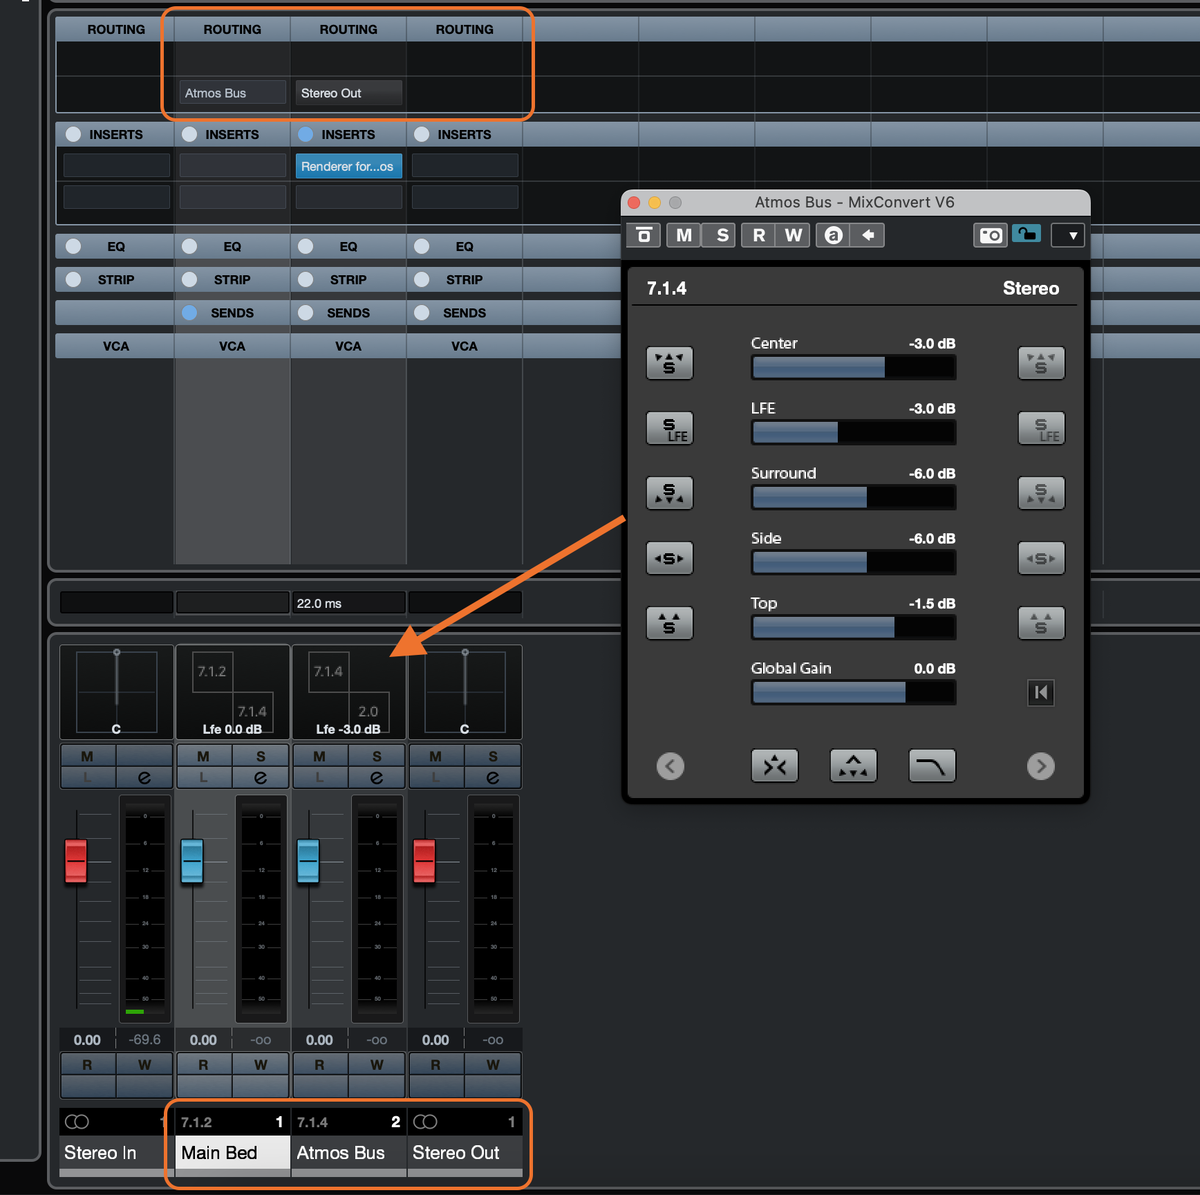Adjust the Side level slider
The image size is (1200, 1195).
point(853,562)
